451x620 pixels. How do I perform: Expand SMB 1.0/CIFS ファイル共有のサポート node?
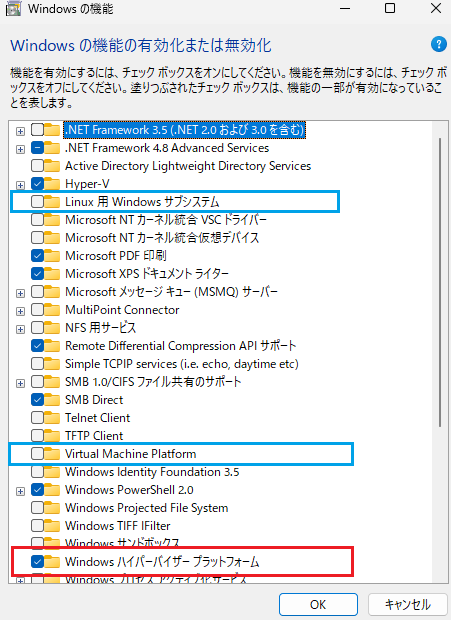pos(20,383)
